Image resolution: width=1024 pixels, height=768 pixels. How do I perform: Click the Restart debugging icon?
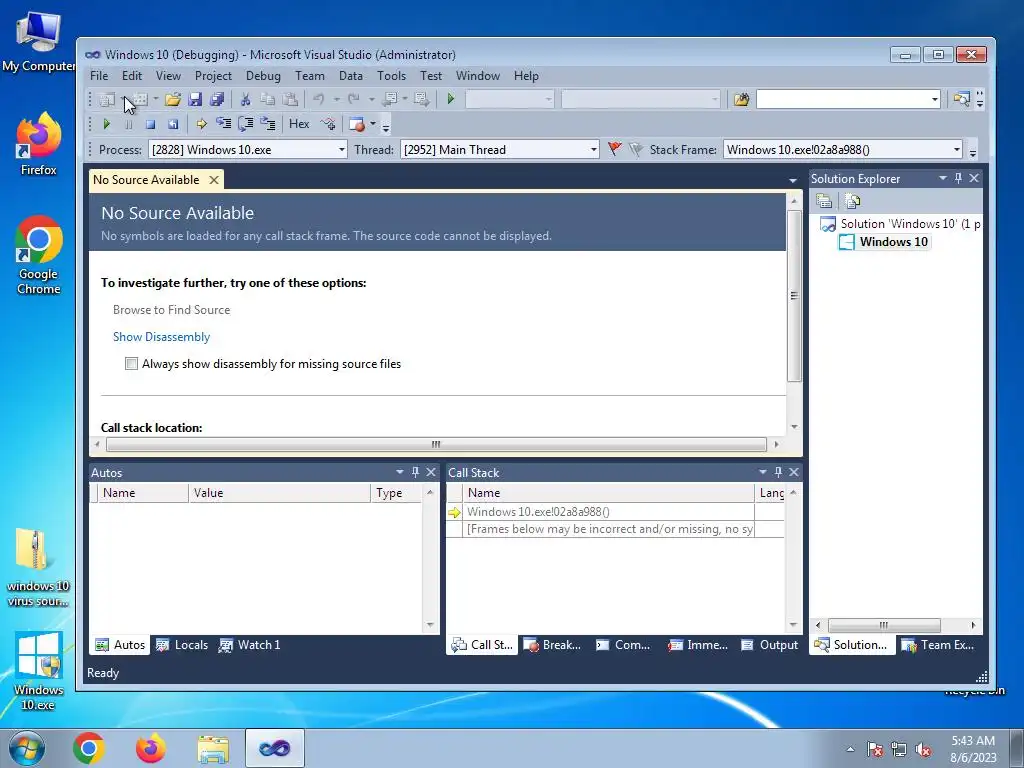click(172, 124)
